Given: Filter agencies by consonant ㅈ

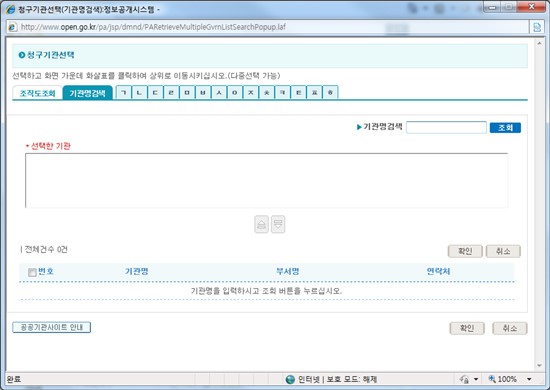Looking at the screenshot, I should pyautogui.click(x=250, y=93).
